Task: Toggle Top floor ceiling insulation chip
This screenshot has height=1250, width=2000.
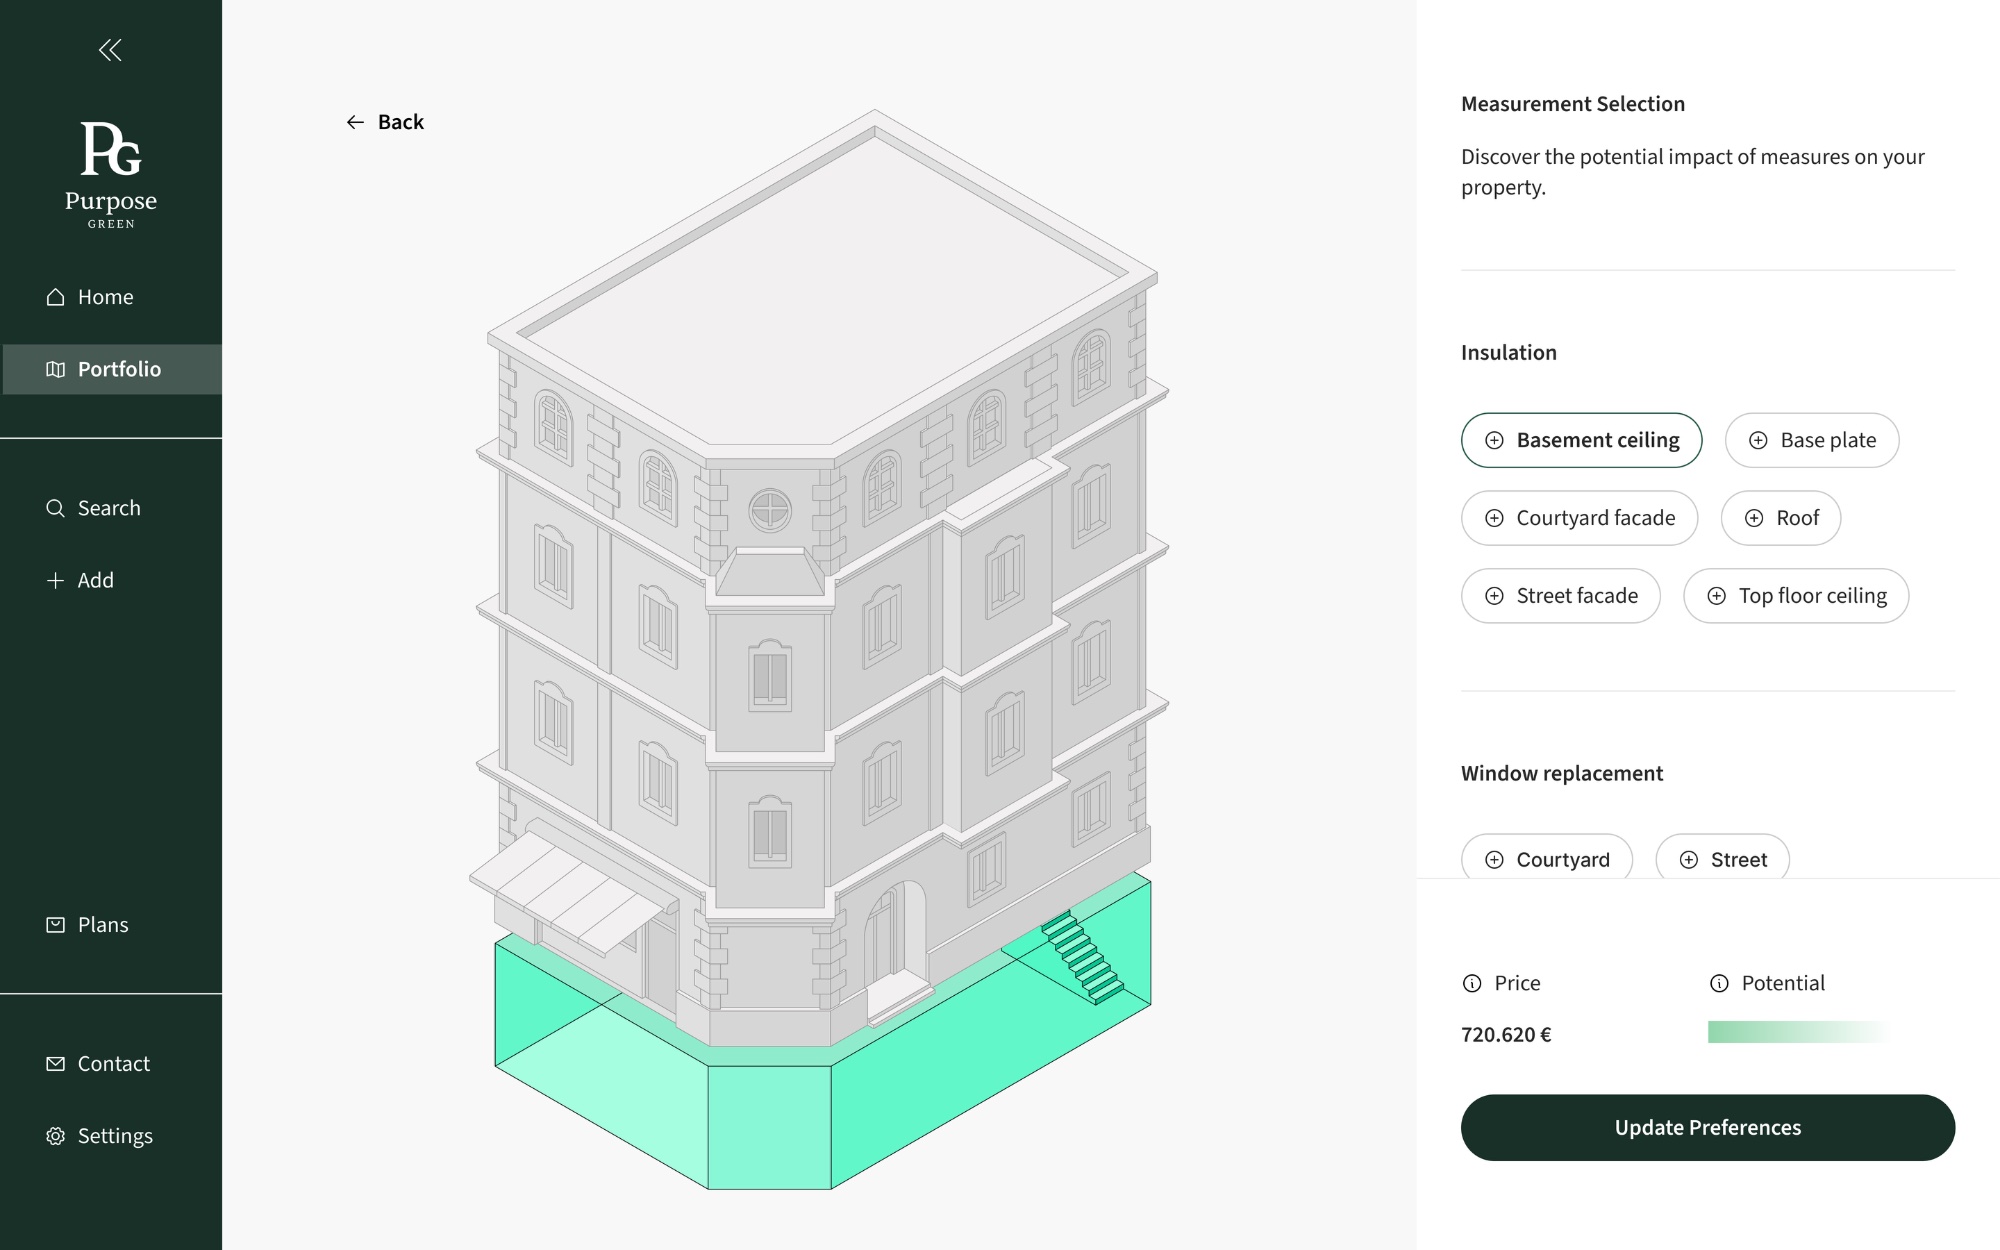Action: pyautogui.click(x=1796, y=596)
